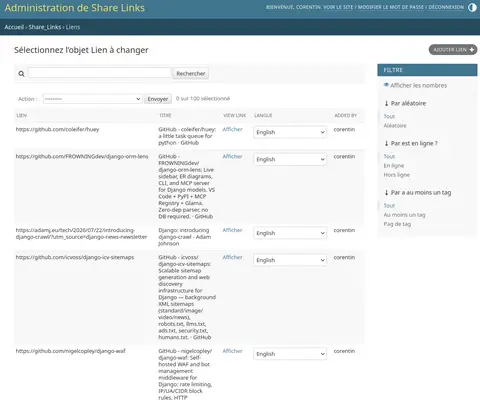
Task: Click the View Link column header
Action: click(234, 115)
